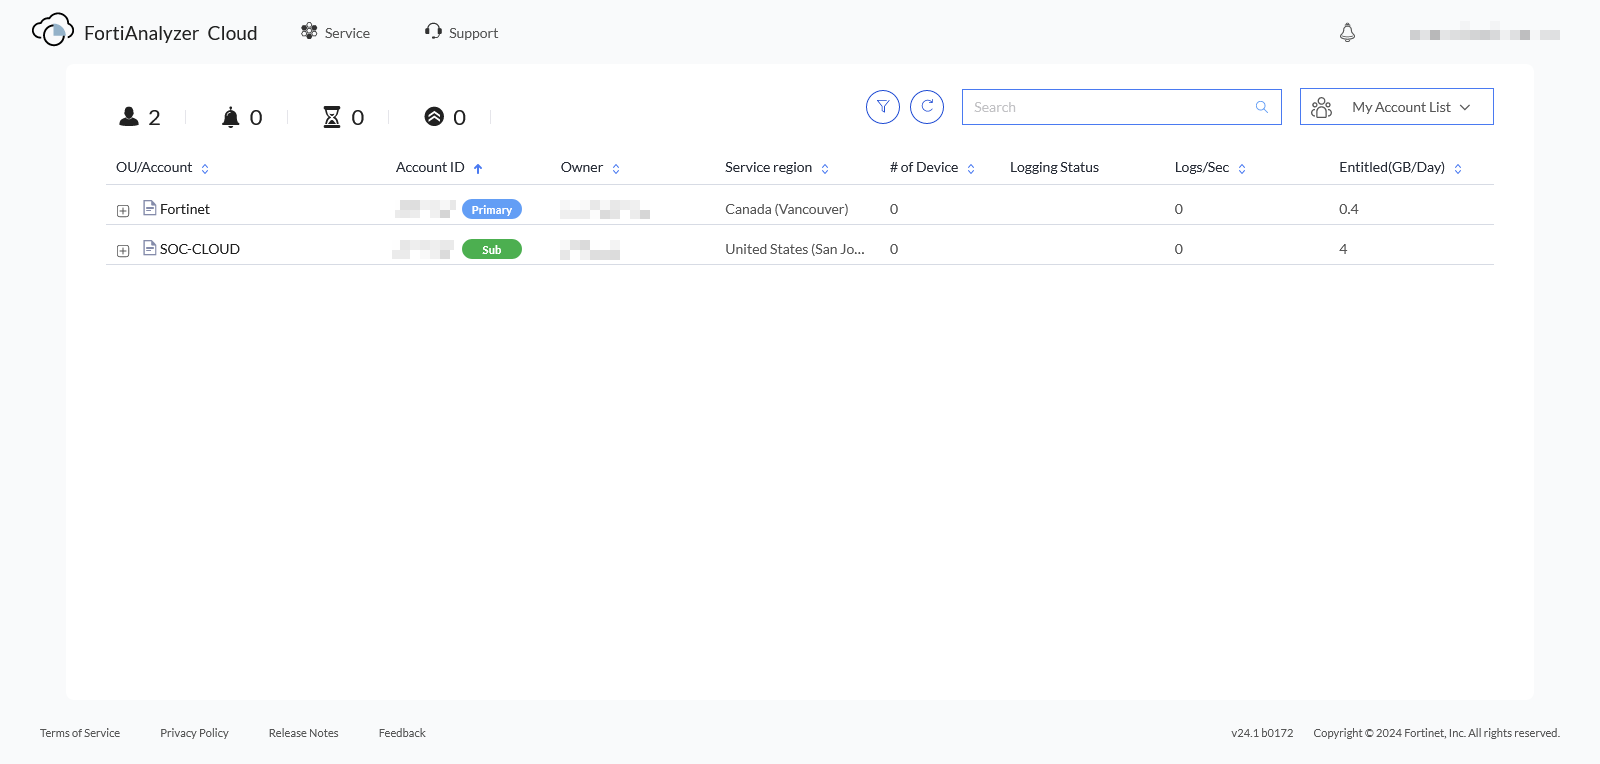Open the Support menu
Viewport: 1600px width, 764px height.
(461, 33)
